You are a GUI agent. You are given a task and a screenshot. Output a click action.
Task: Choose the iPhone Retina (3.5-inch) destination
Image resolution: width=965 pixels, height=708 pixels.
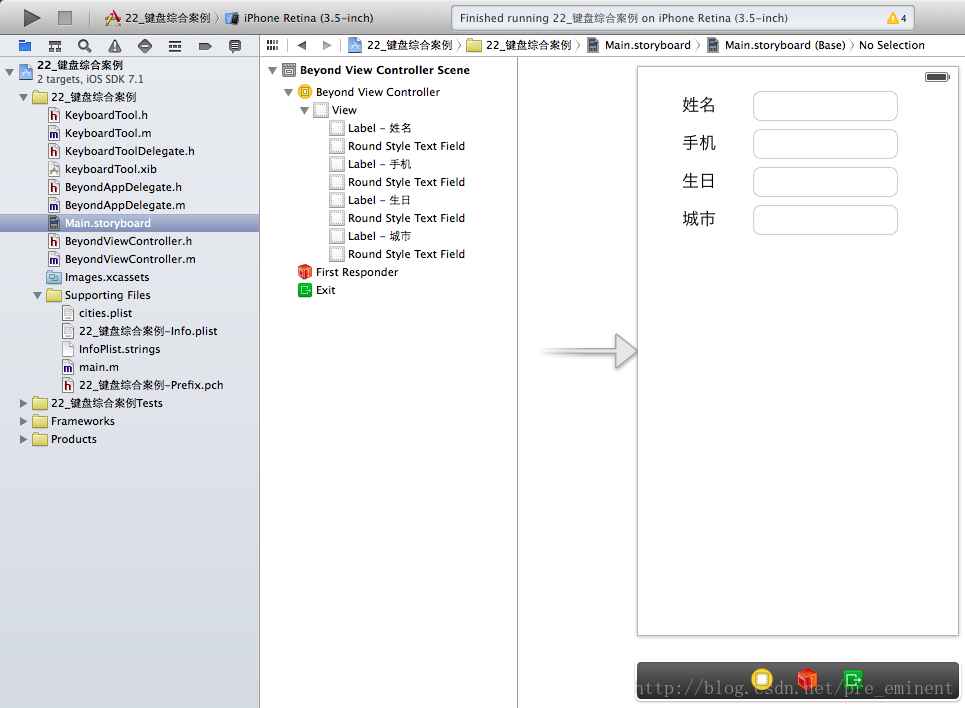tap(300, 18)
